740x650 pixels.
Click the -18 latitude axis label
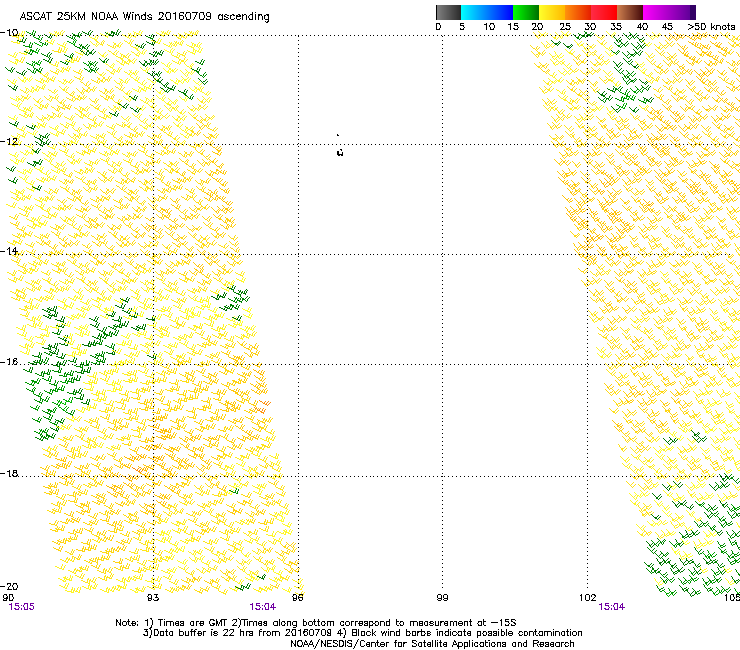(9, 473)
